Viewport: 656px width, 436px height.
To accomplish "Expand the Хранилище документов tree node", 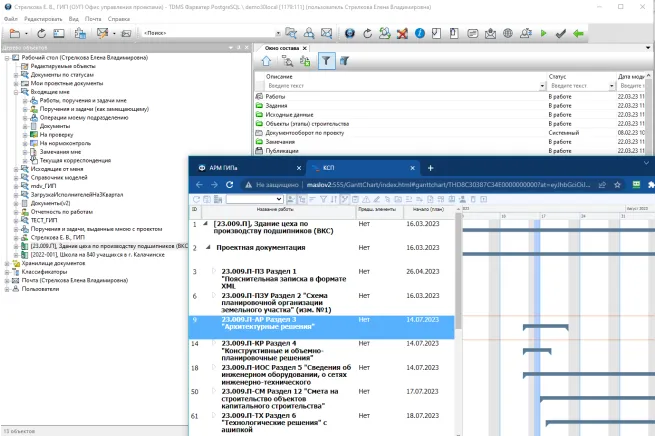I will coord(9,263).
